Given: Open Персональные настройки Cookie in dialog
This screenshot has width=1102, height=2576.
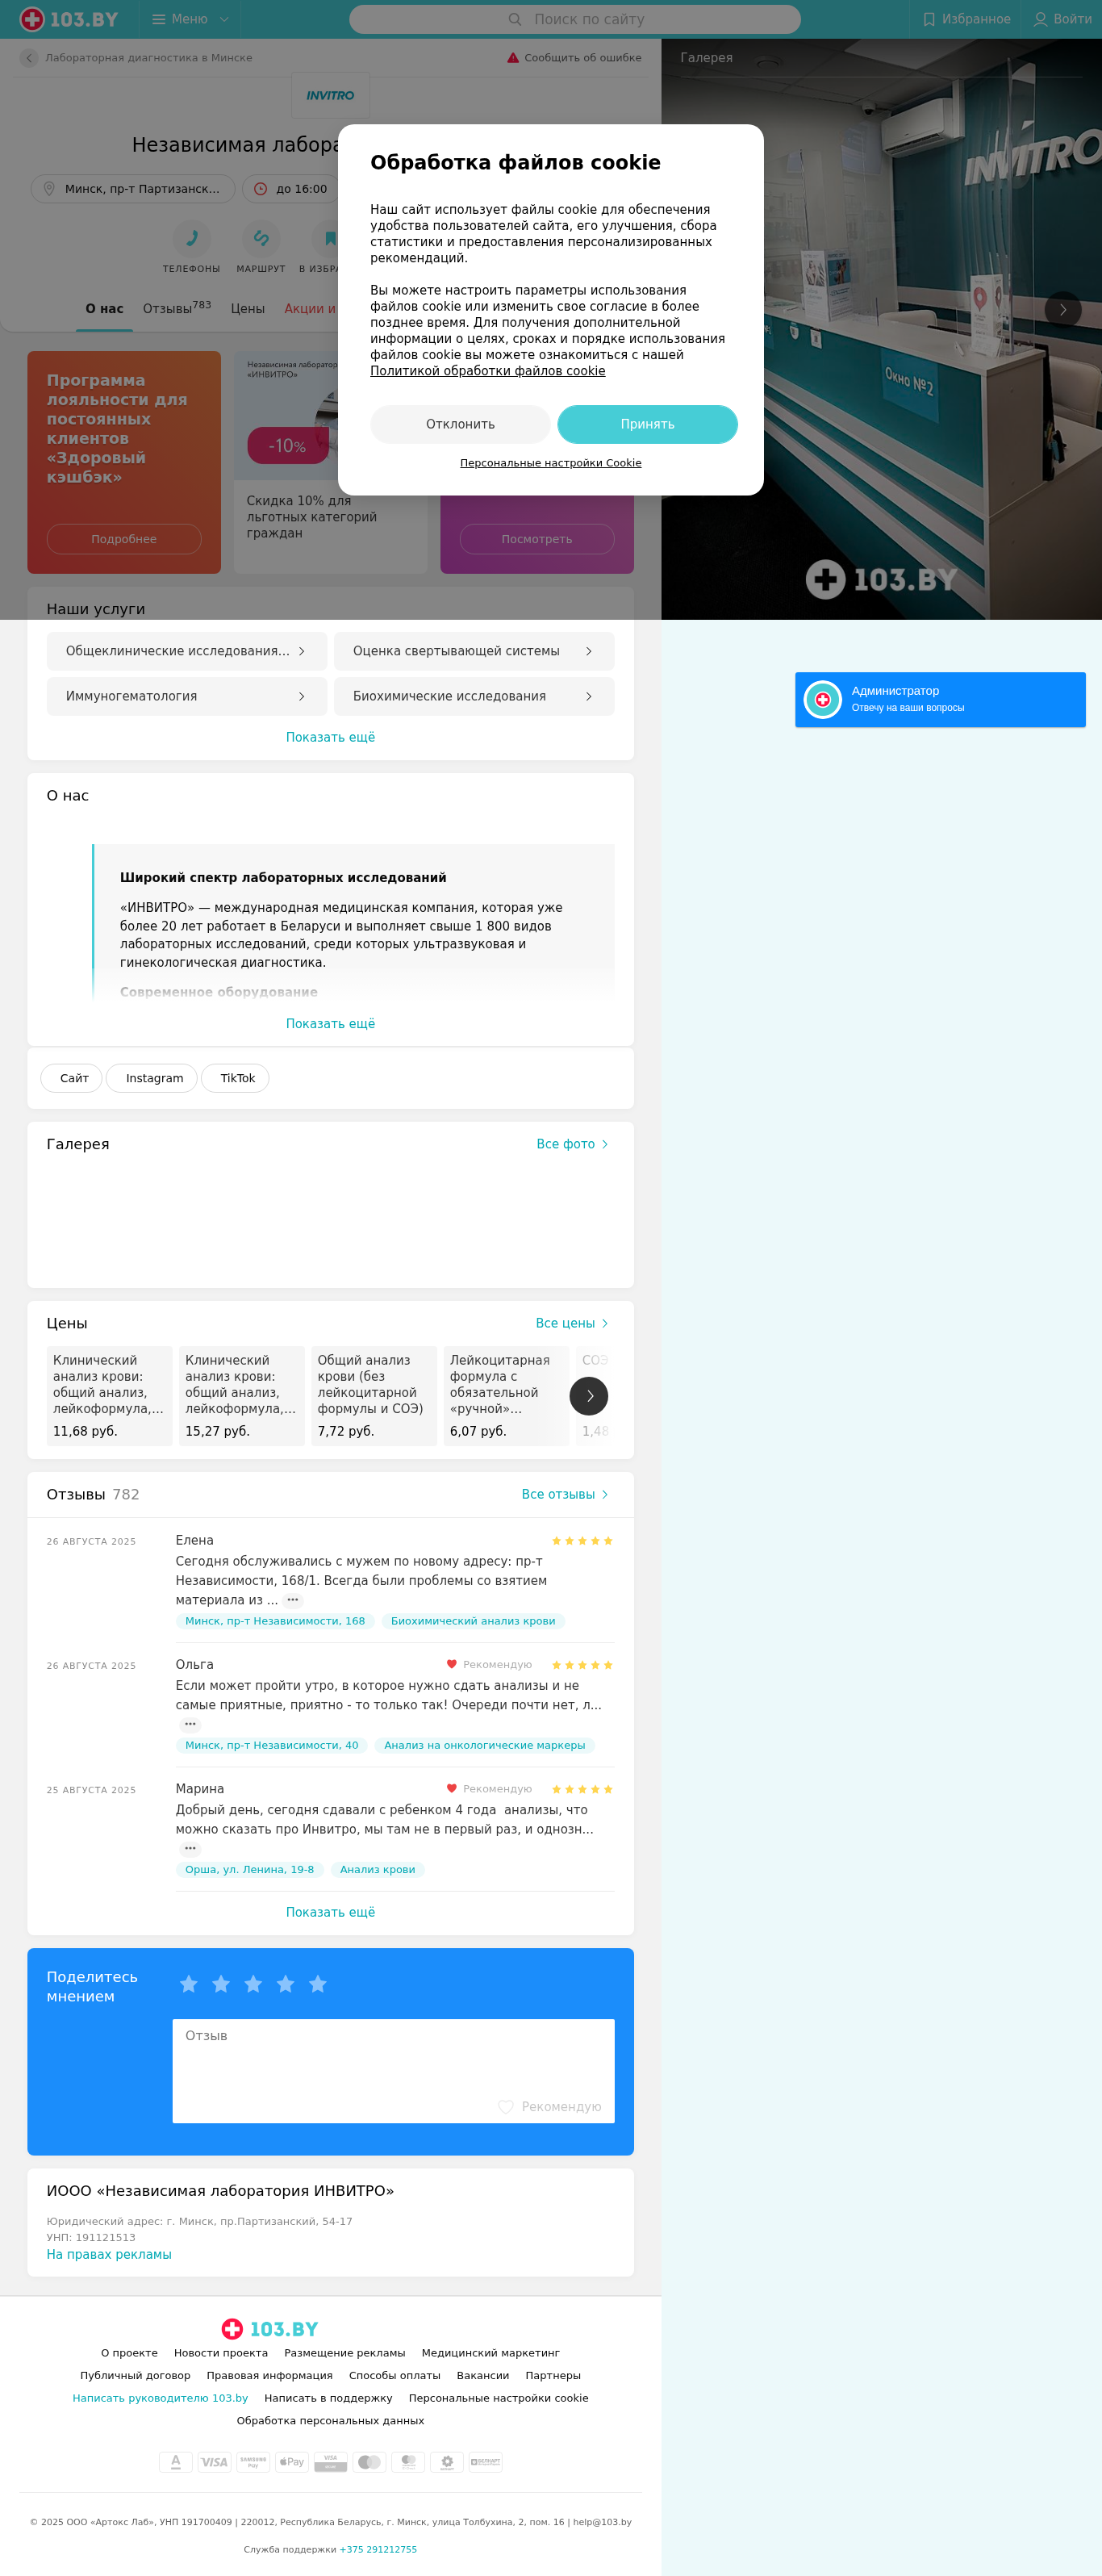Looking at the screenshot, I should [x=551, y=463].
